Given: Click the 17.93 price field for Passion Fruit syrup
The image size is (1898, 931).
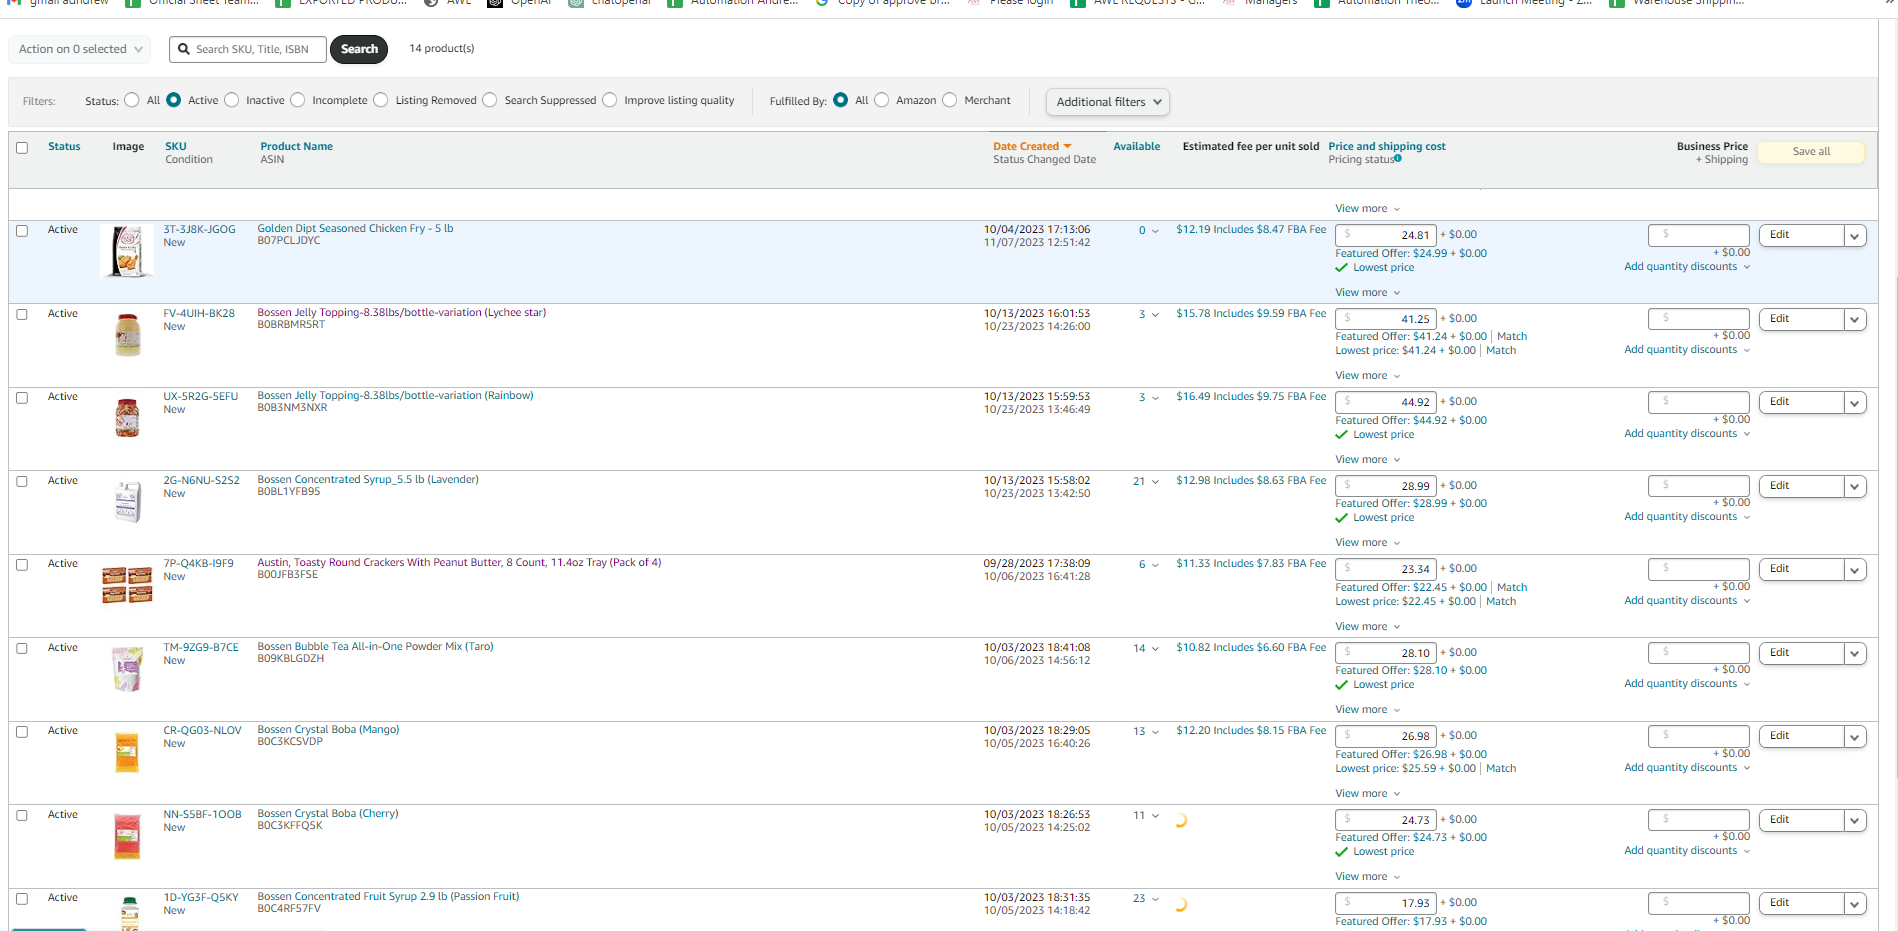Looking at the screenshot, I should click(x=1386, y=903).
